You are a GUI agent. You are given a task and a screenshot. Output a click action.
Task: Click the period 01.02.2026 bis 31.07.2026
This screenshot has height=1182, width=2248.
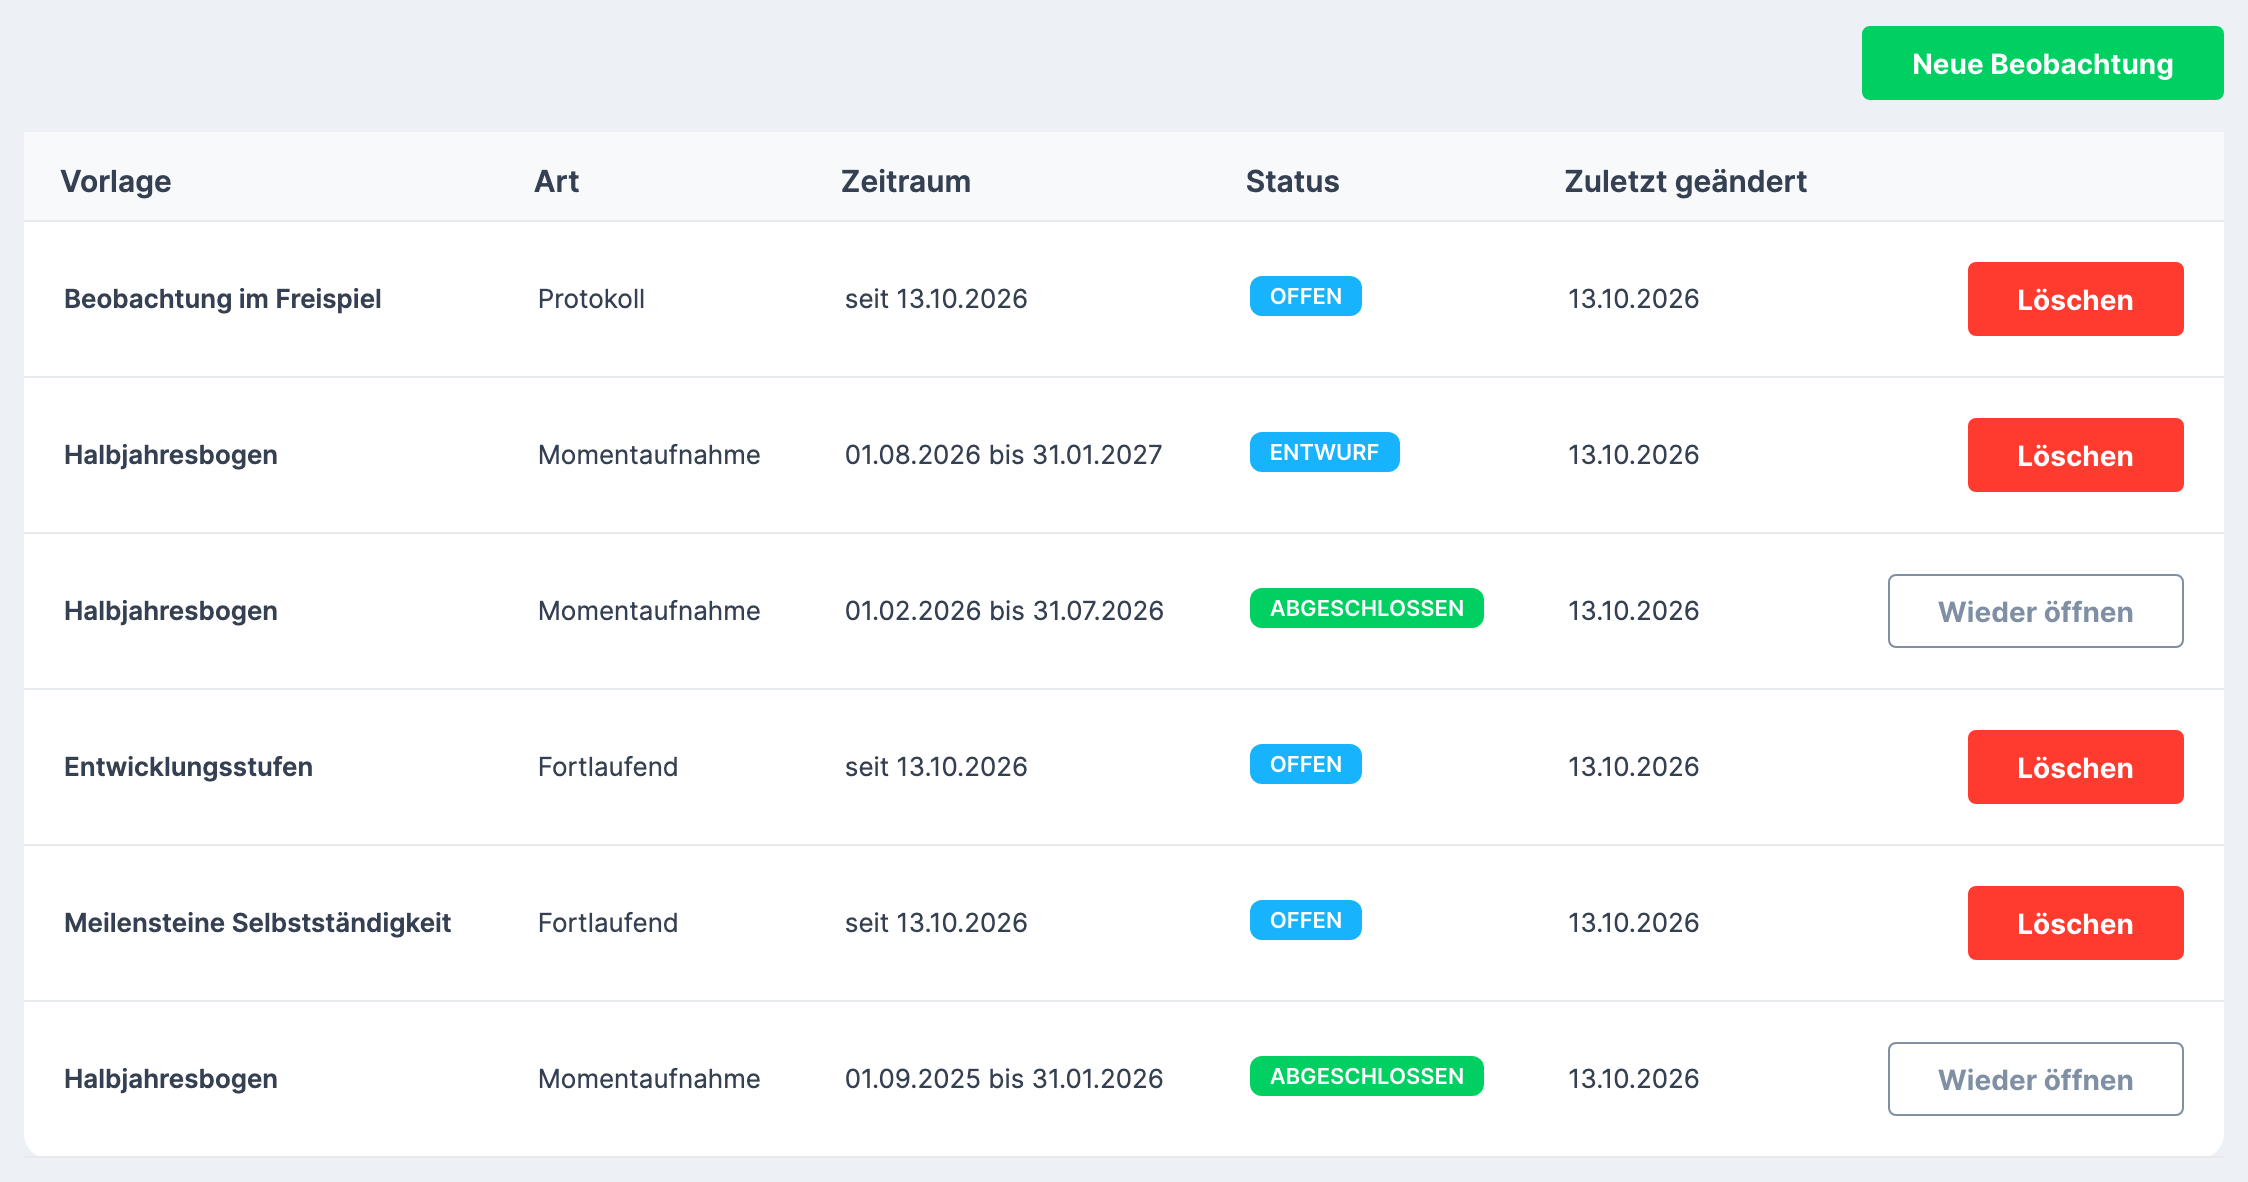click(x=1004, y=611)
